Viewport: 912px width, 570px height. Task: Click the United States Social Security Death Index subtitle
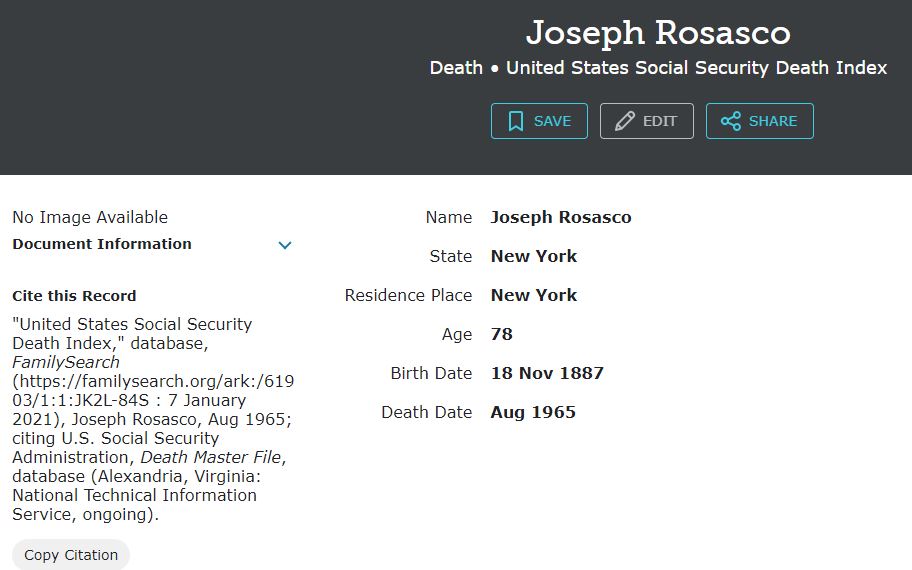(696, 68)
